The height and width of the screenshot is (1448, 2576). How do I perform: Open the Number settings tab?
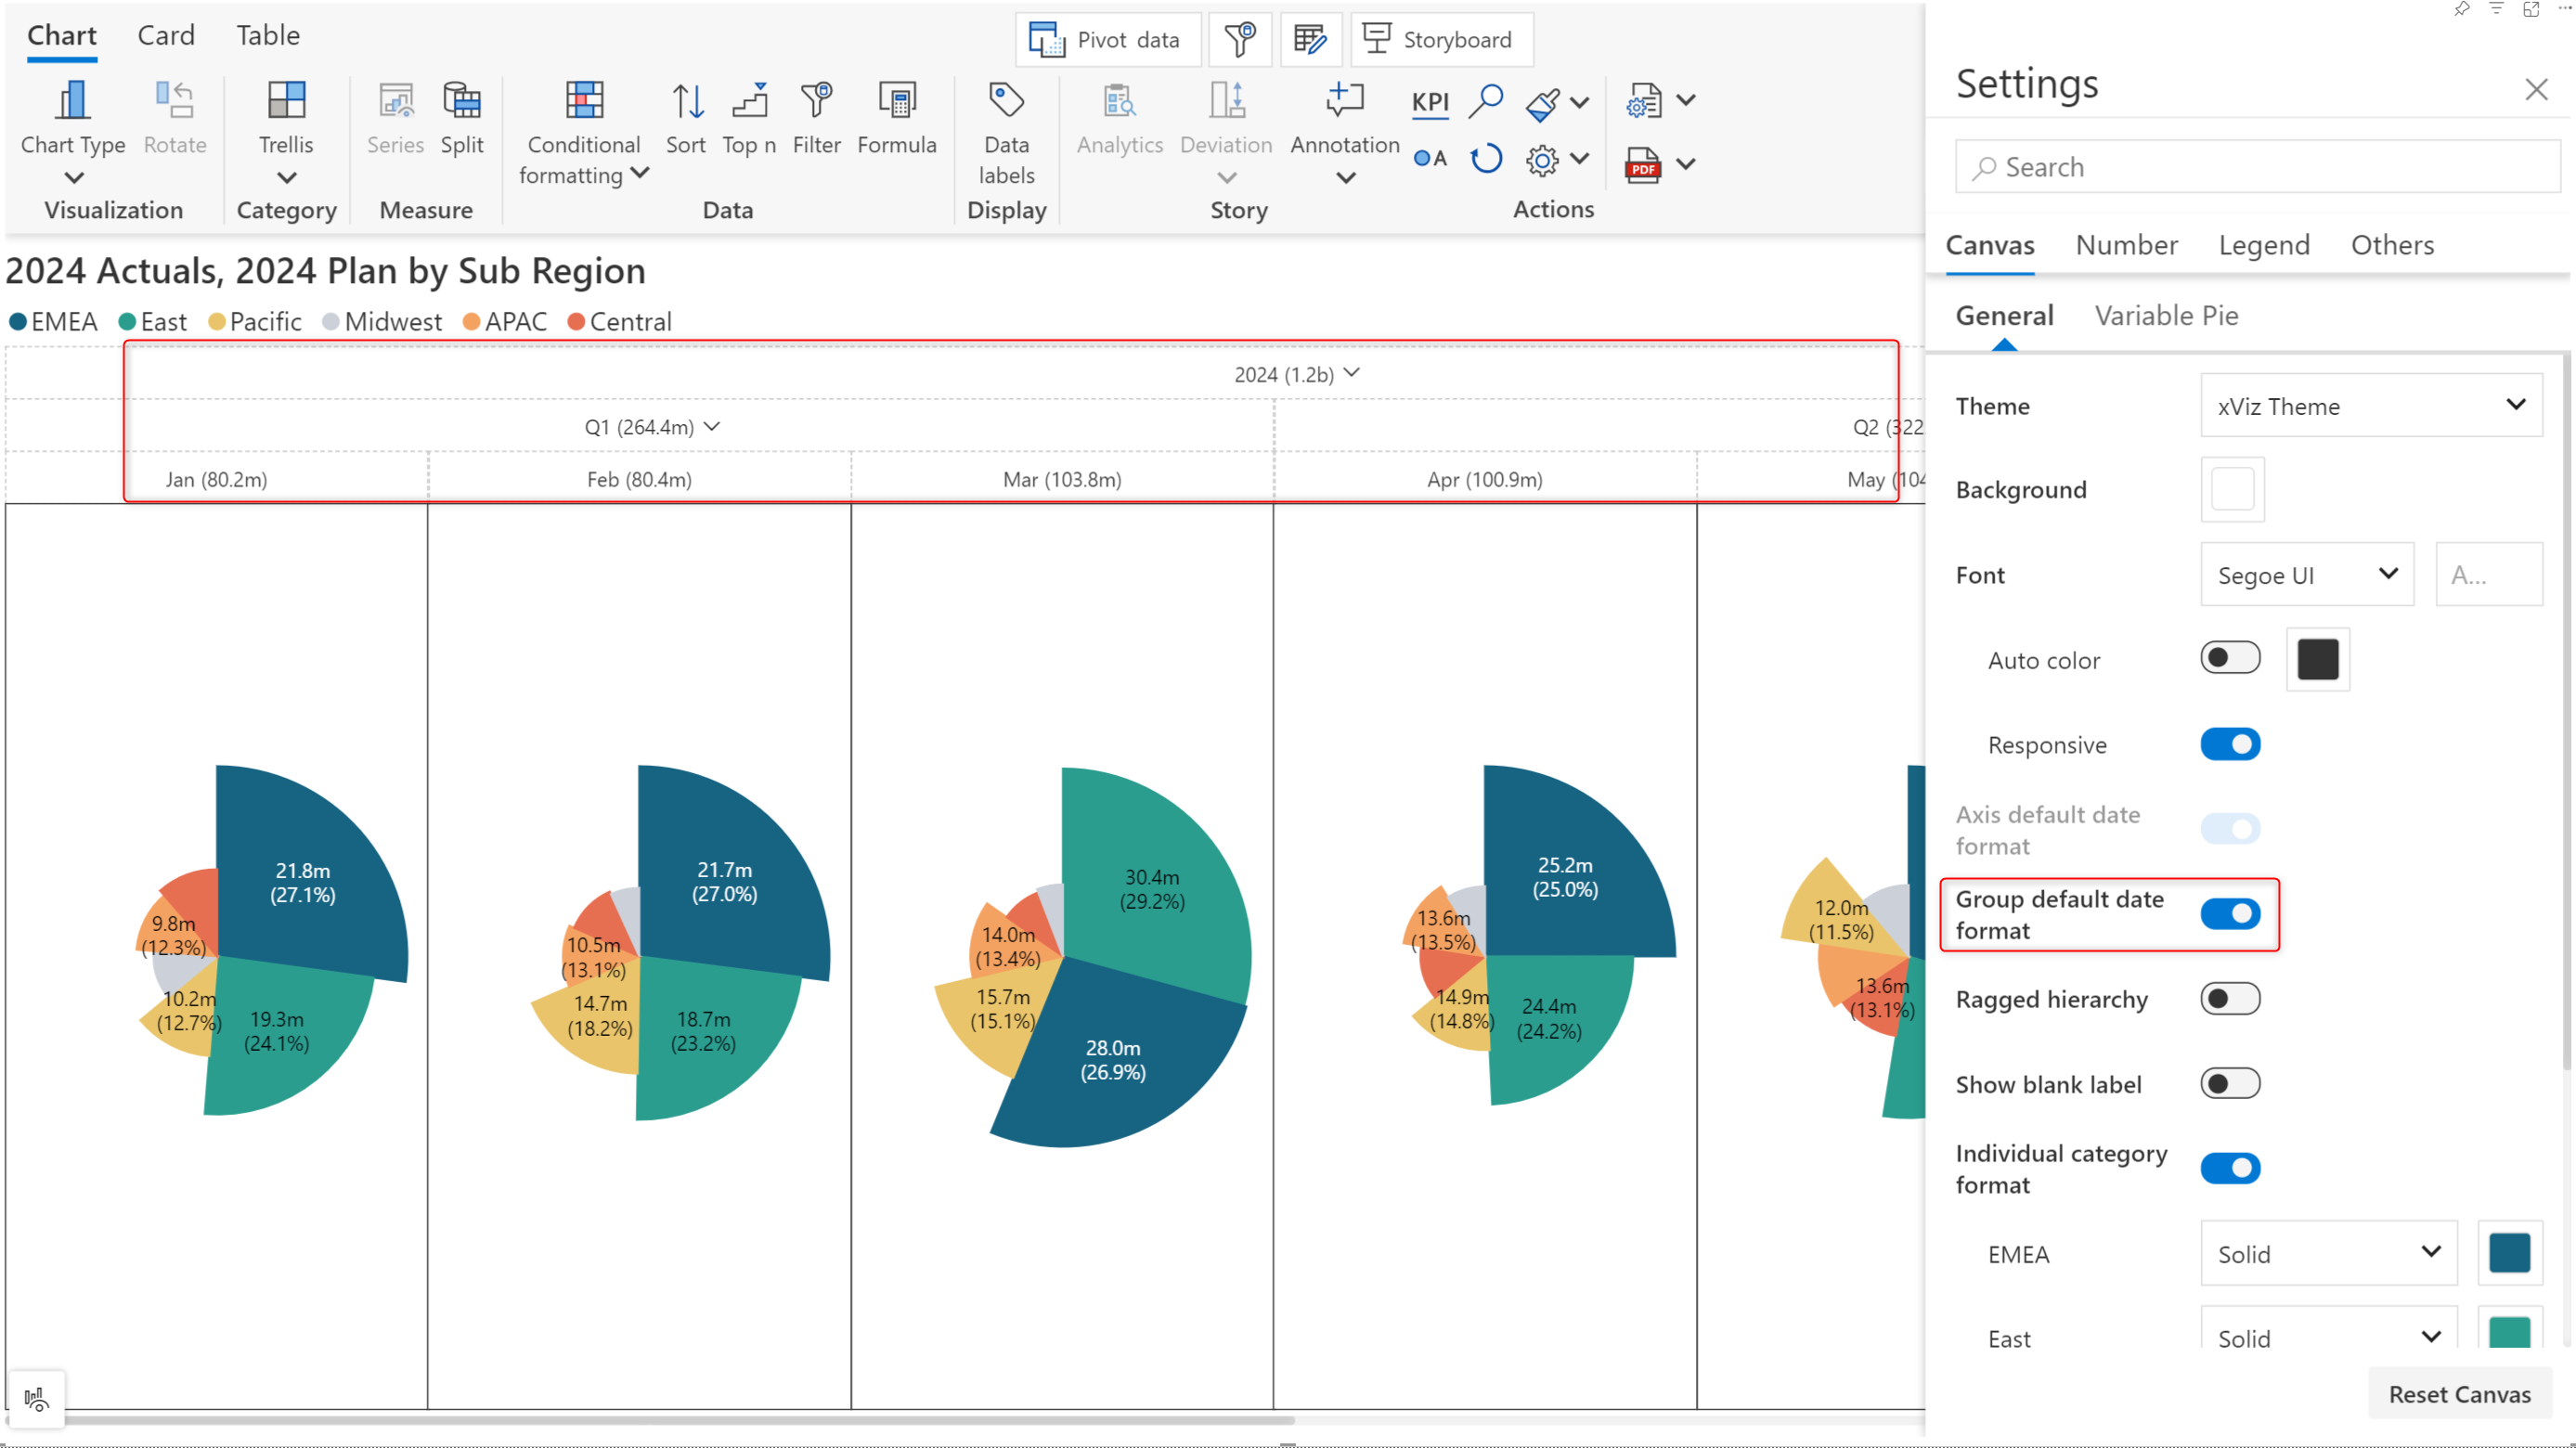coord(2126,245)
